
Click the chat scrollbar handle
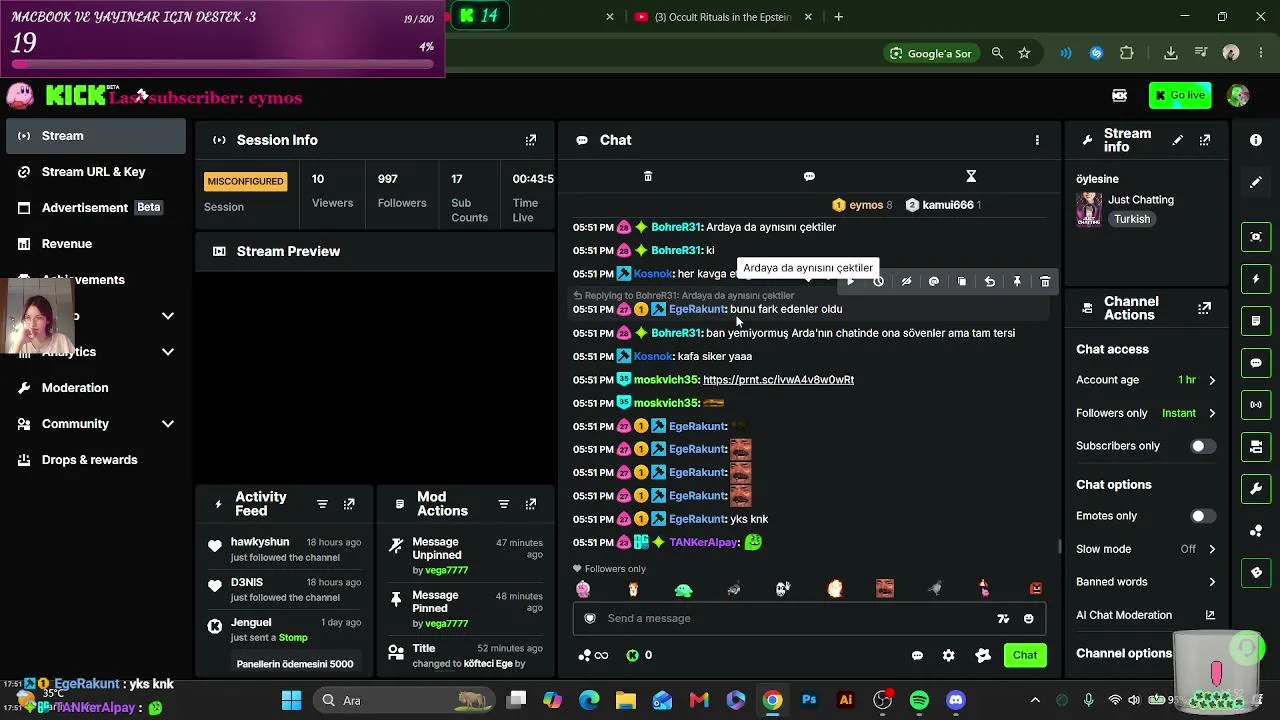tap(1060, 545)
